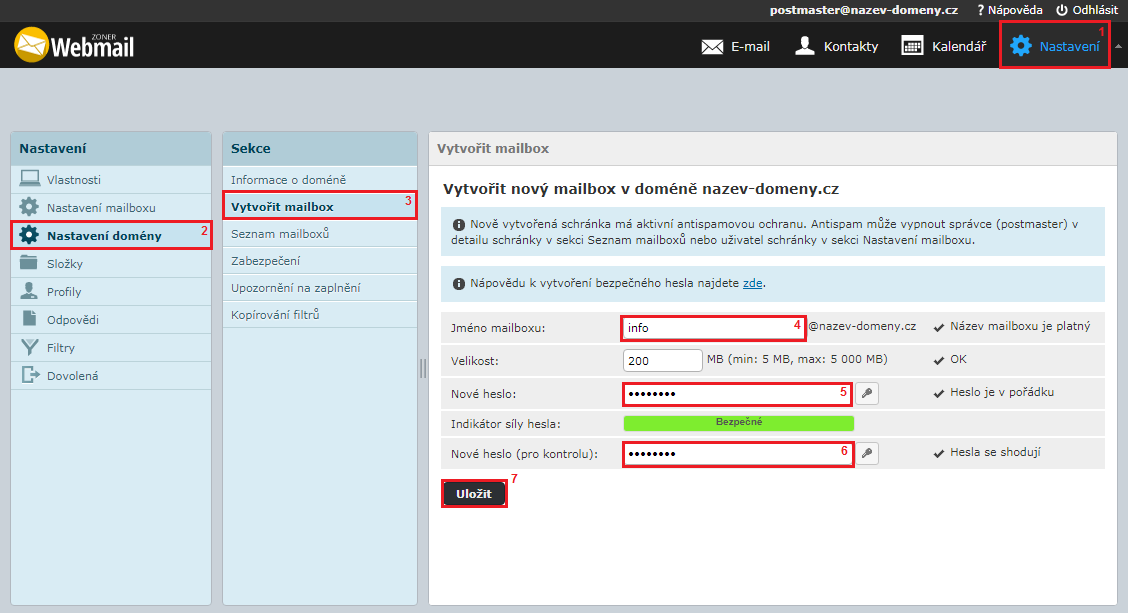Viewport: 1128px width, 613px height.
Task: Open Složky in the settings sidebar
Action: click(64, 264)
